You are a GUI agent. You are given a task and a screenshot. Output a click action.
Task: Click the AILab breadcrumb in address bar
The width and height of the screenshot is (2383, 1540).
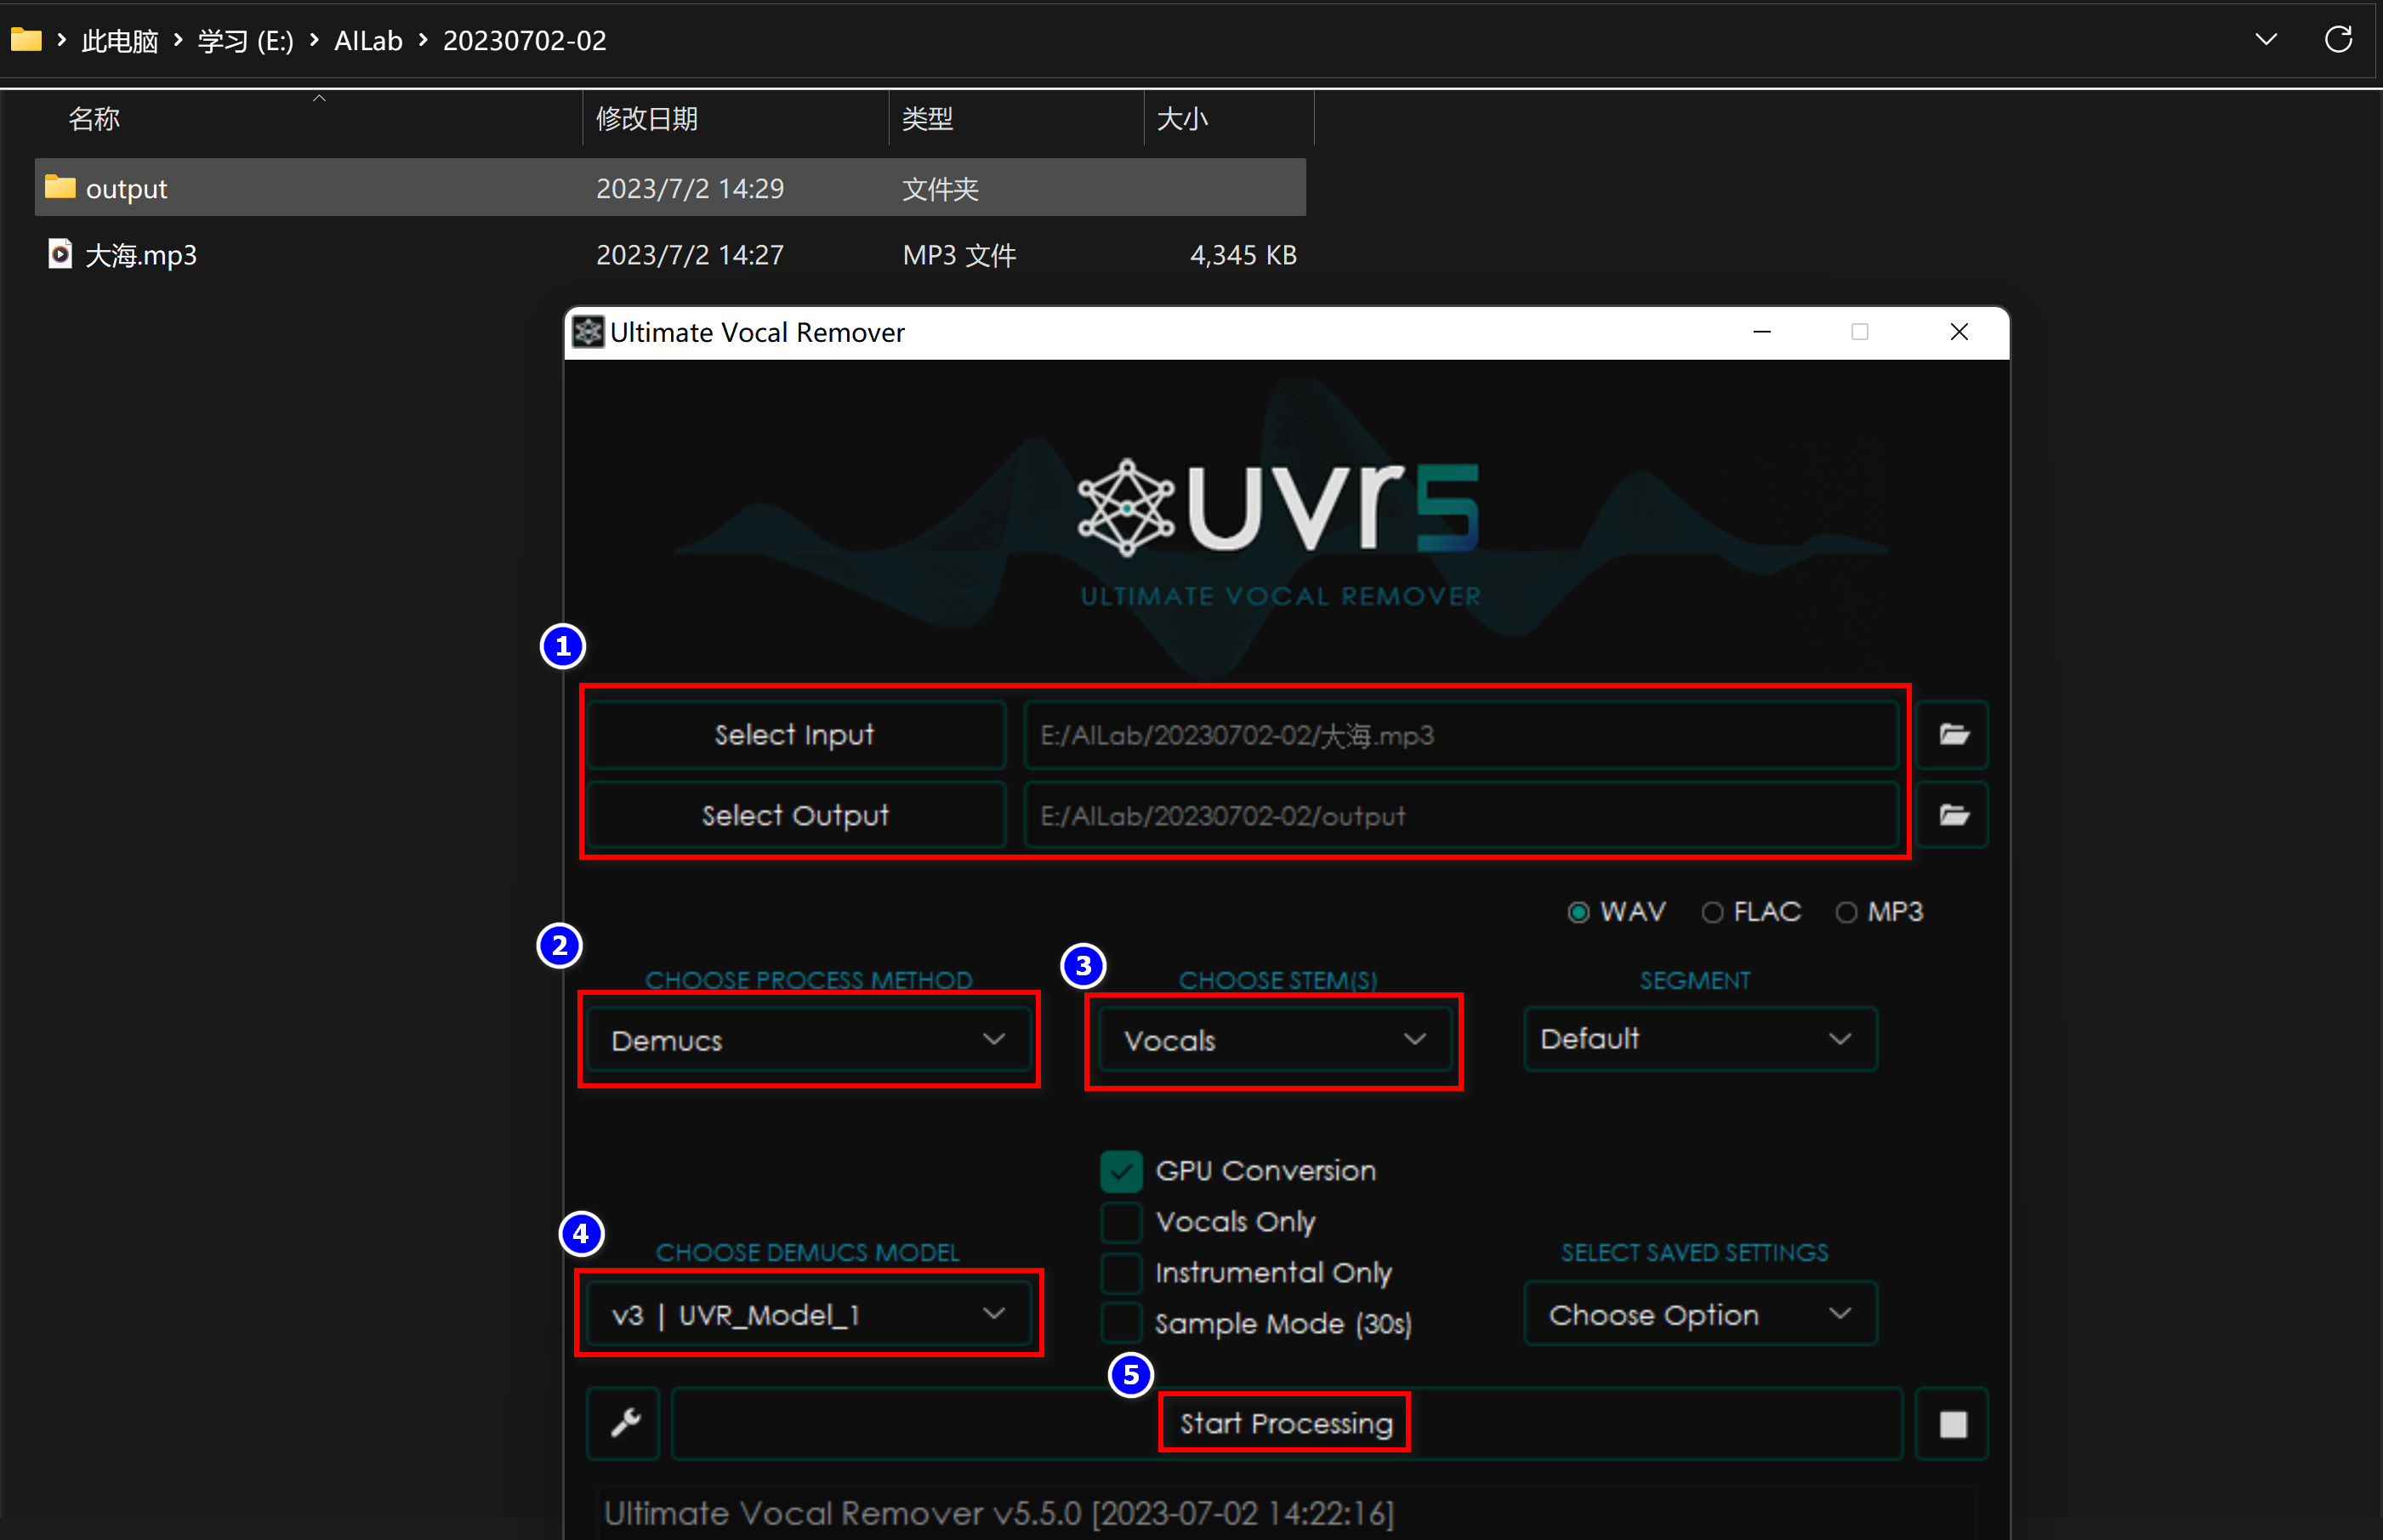(x=368, y=40)
